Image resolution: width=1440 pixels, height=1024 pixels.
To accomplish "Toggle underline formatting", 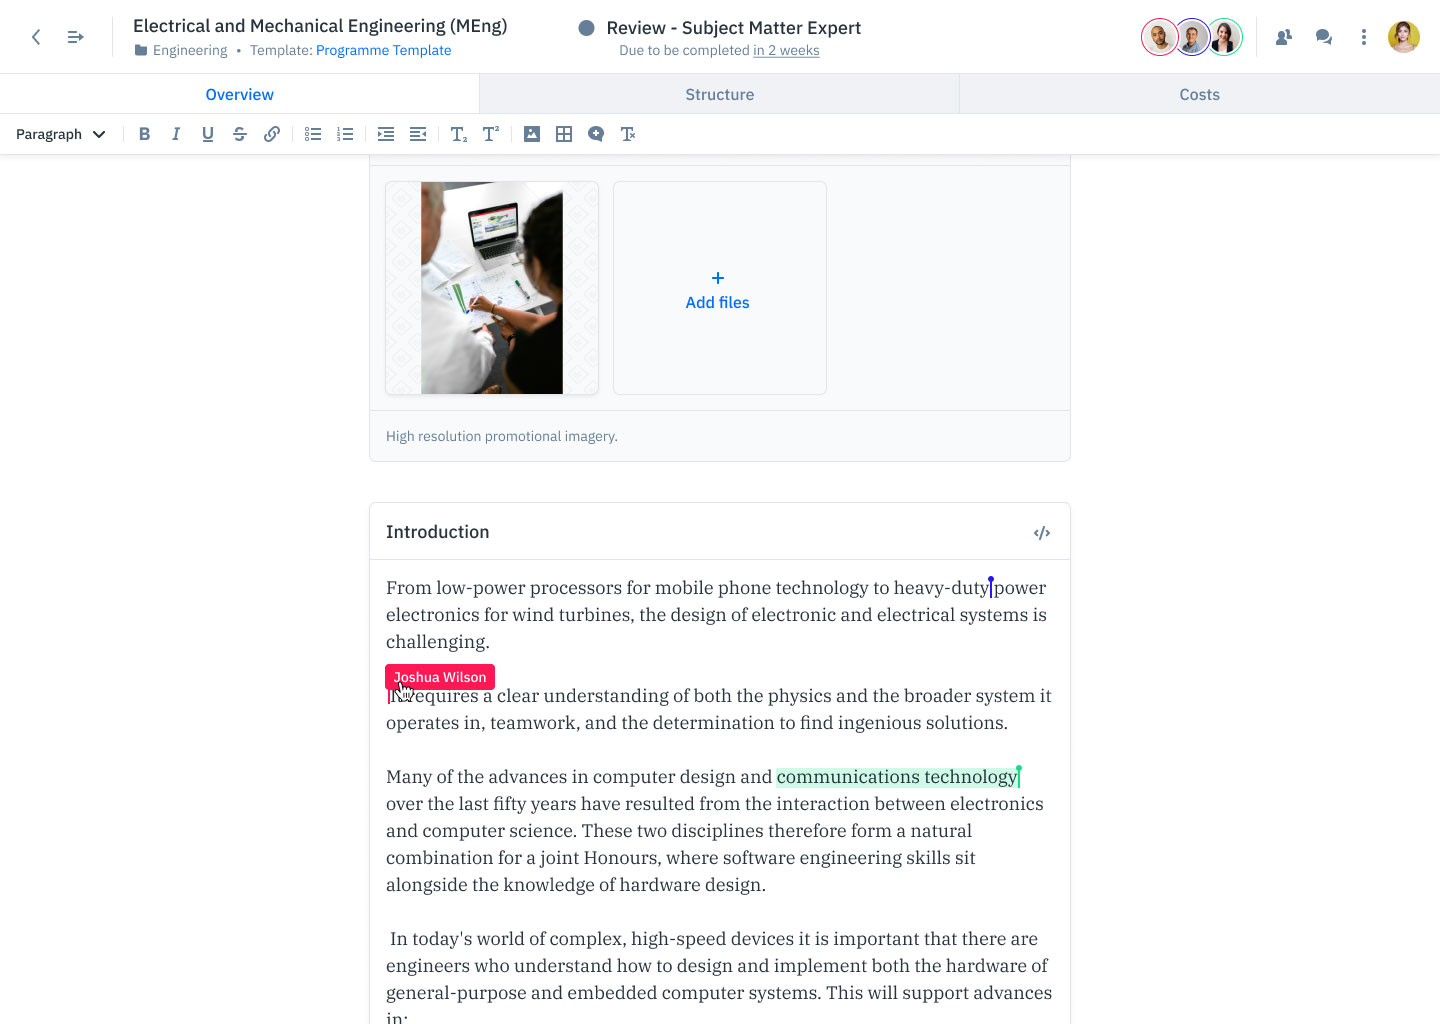I will click(x=208, y=133).
